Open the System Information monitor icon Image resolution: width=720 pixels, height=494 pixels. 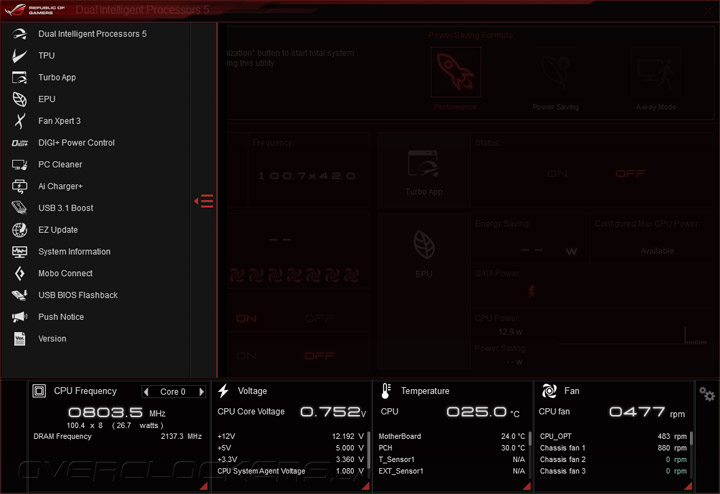(x=19, y=251)
